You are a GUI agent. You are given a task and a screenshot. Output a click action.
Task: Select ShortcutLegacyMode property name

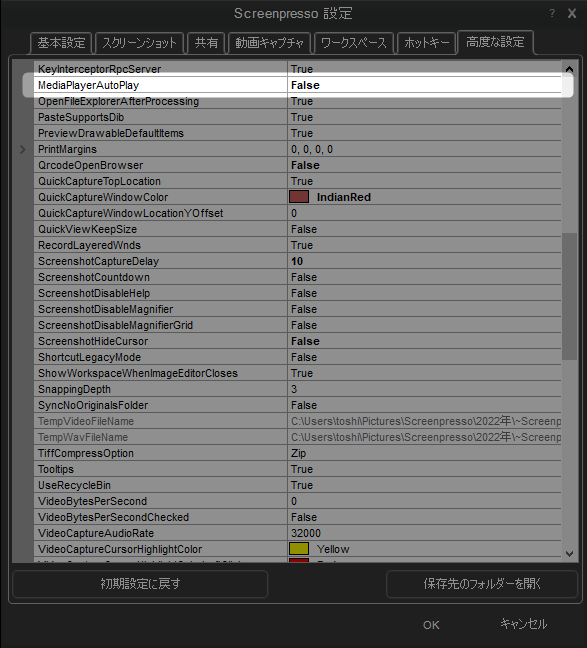(x=89, y=357)
